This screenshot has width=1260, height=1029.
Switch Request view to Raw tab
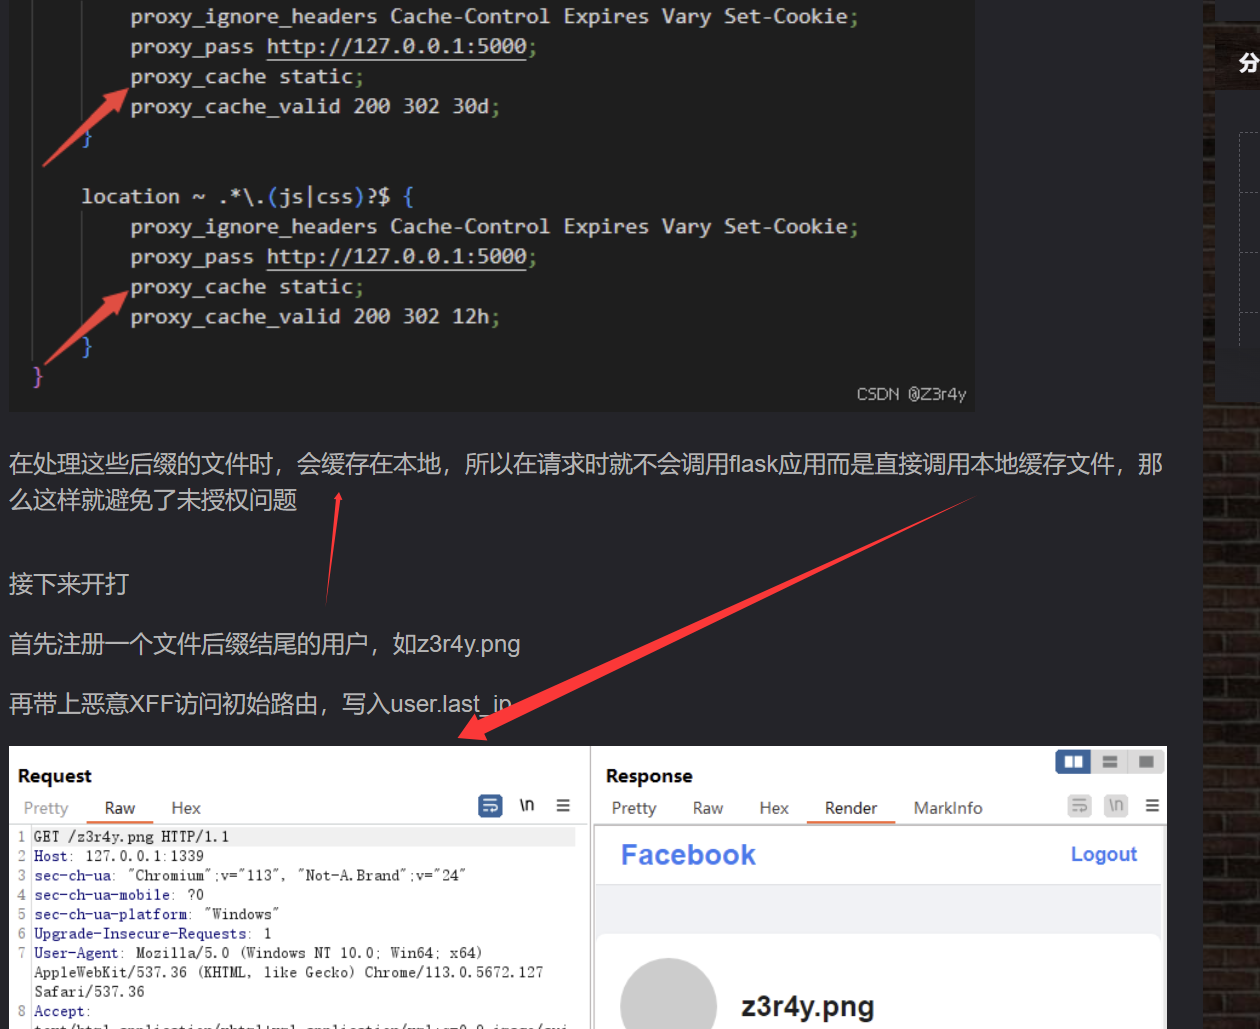(120, 808)
